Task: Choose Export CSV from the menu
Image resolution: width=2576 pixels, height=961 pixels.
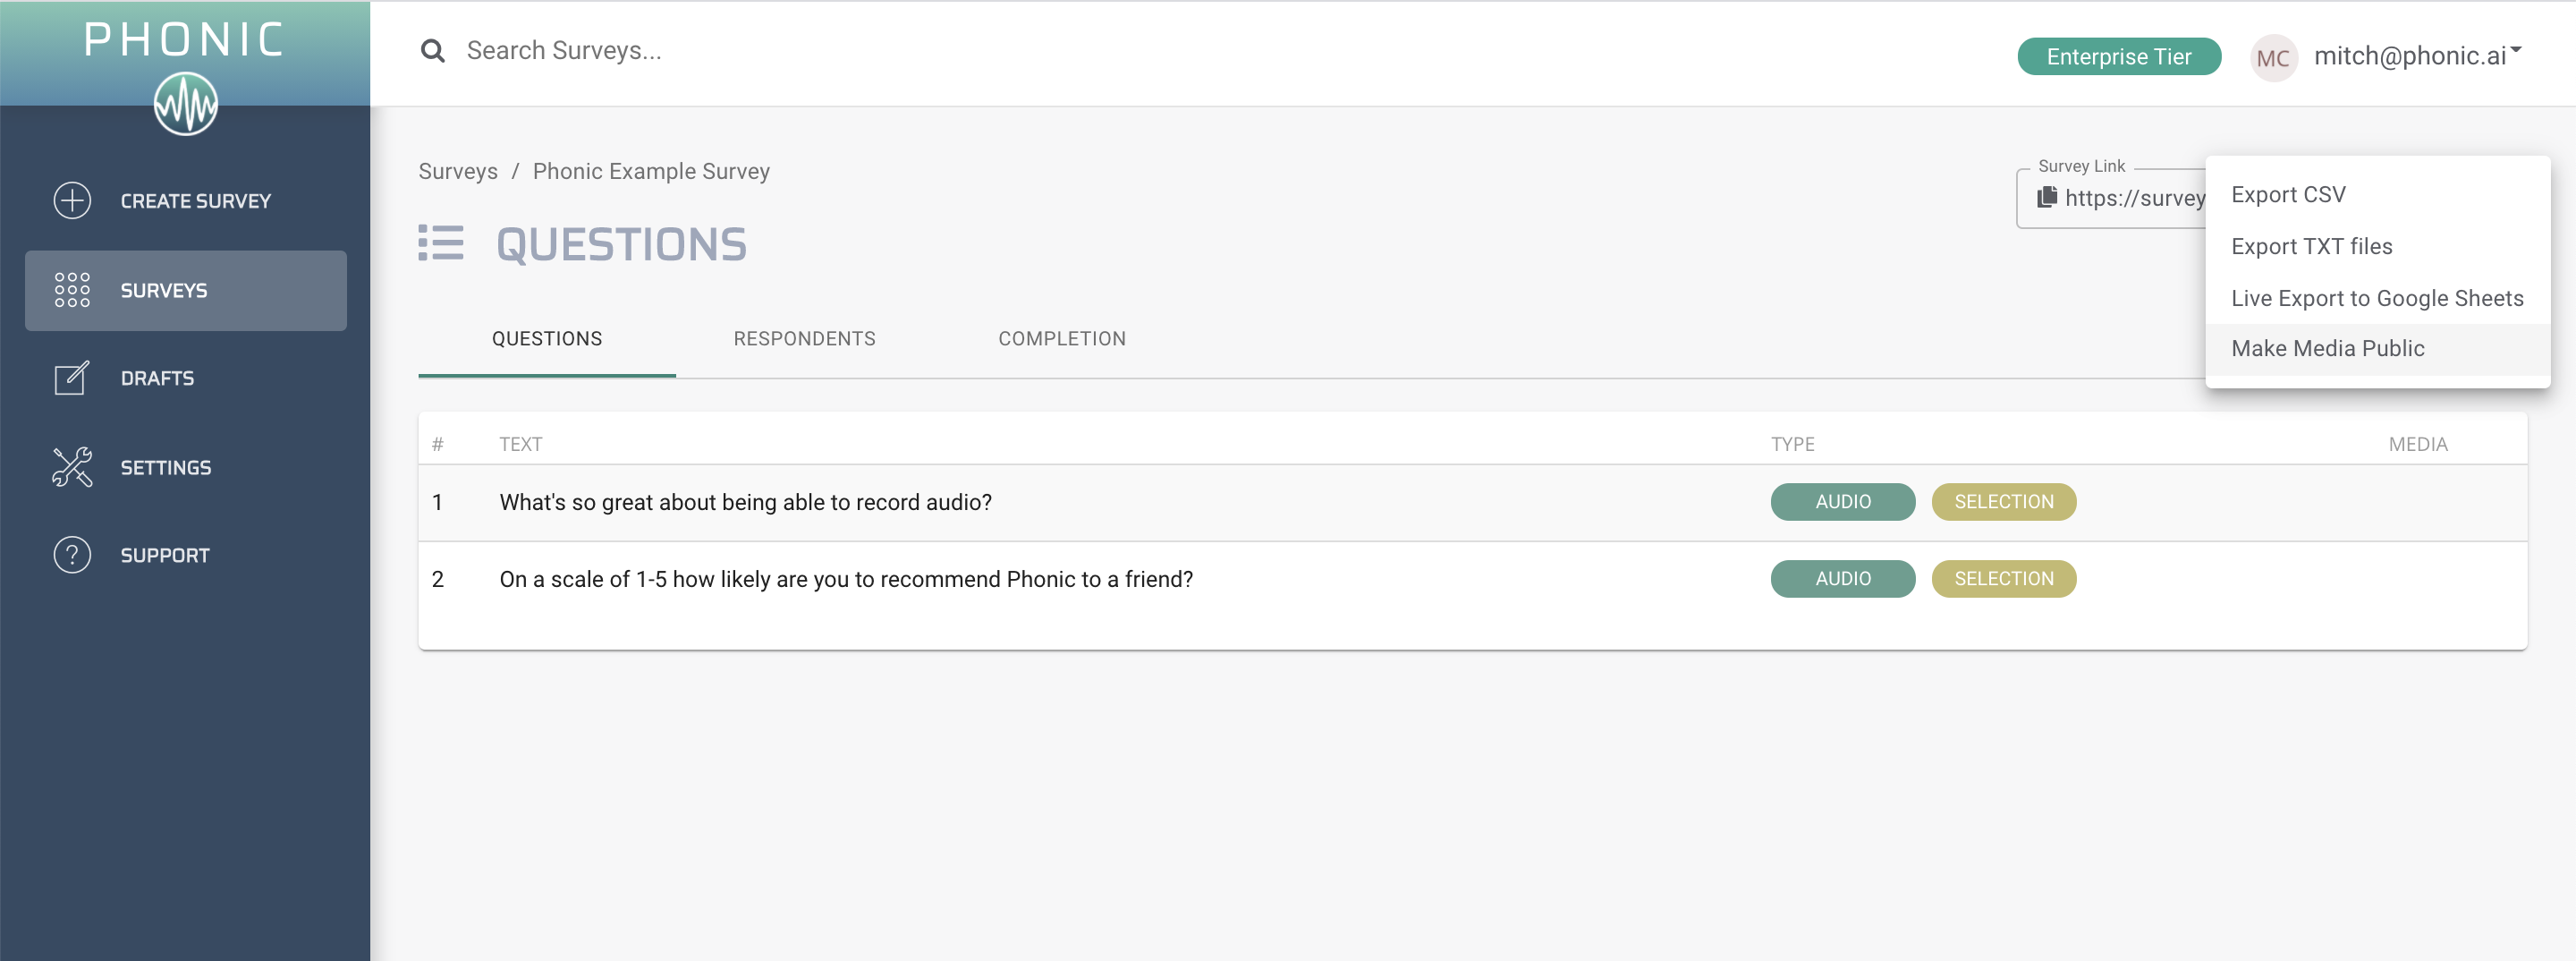Action: tap(2288, 194)
